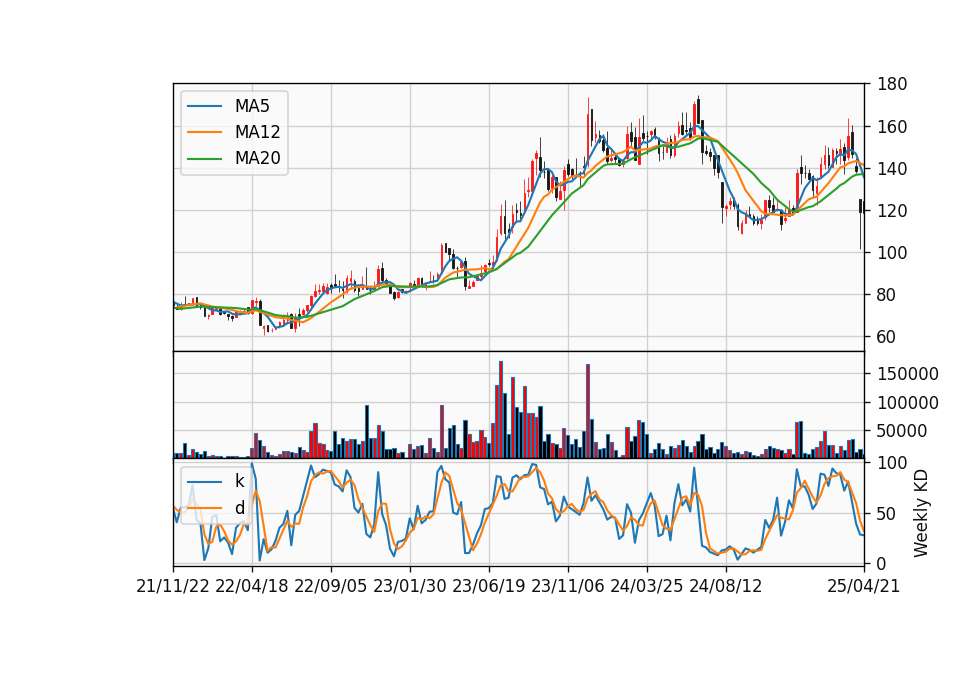Click the 160 price axis label
The image size is (960, 690).
coord(893,127)
